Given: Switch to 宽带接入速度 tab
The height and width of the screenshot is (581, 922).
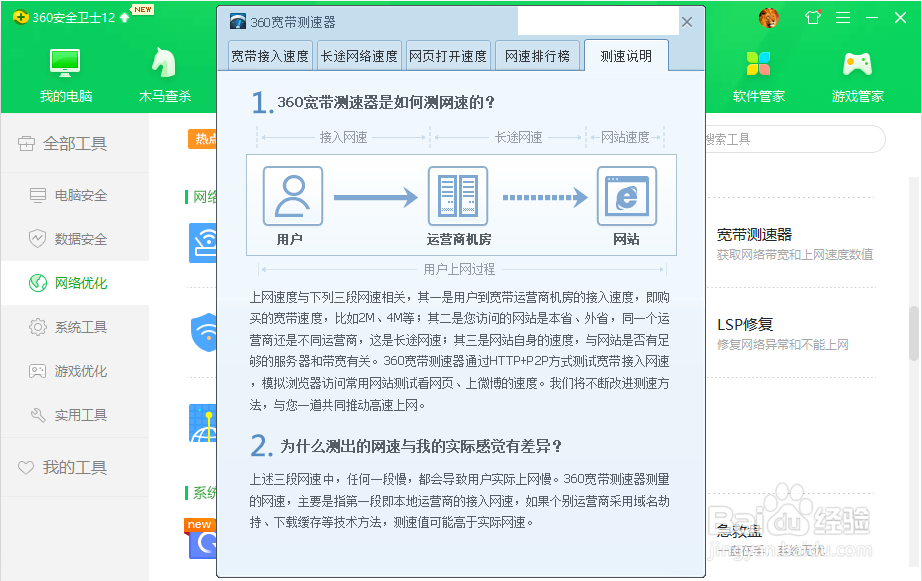Looking at the screenshot, I should [270, 56].
